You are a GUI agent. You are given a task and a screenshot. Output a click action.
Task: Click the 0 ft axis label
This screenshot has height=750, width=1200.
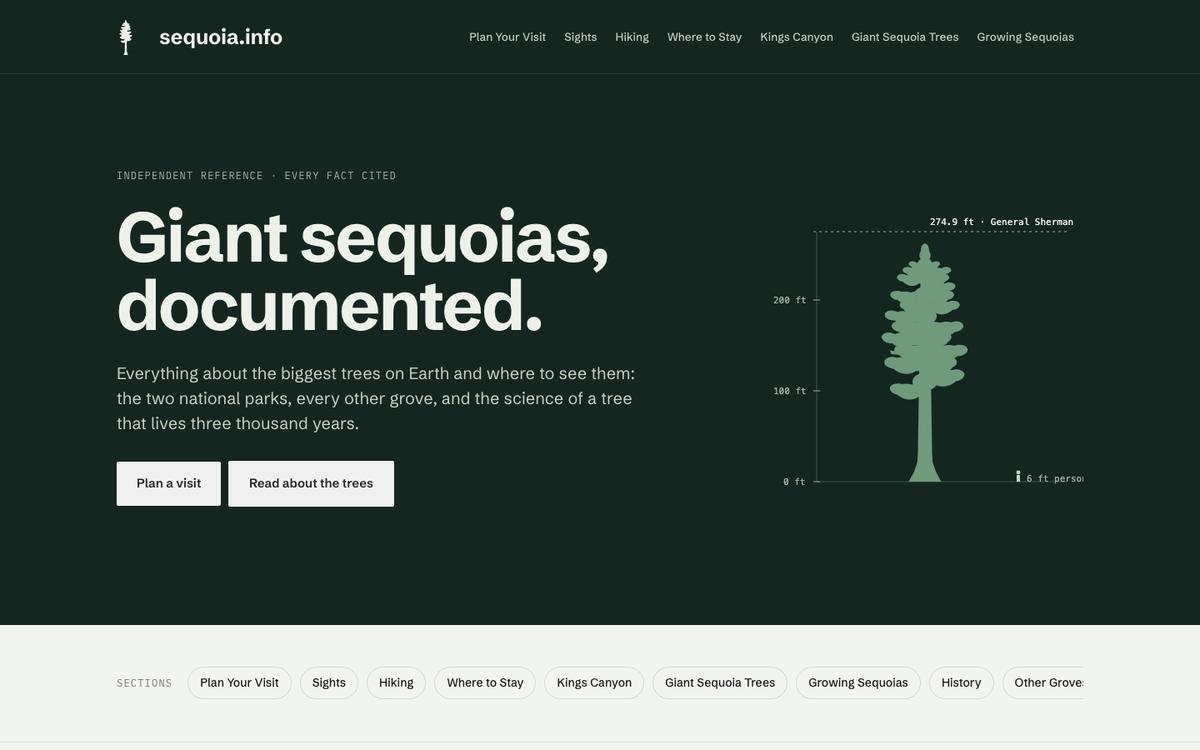(794, 482)
